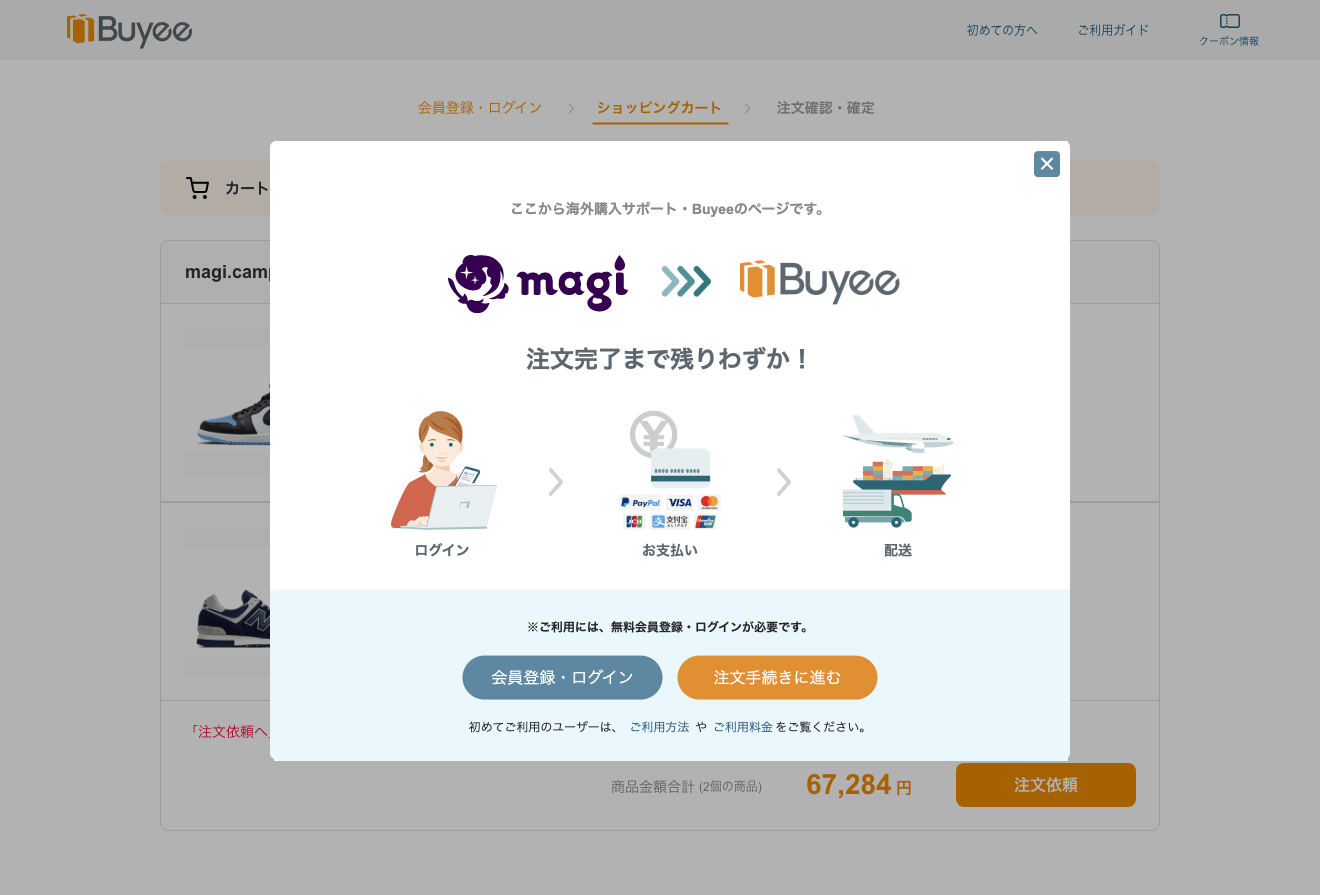This screenshot has height=895, width=1320.
Task: Open the クーポン情報 coupon icon
Action: click(x=1229, y=30)
